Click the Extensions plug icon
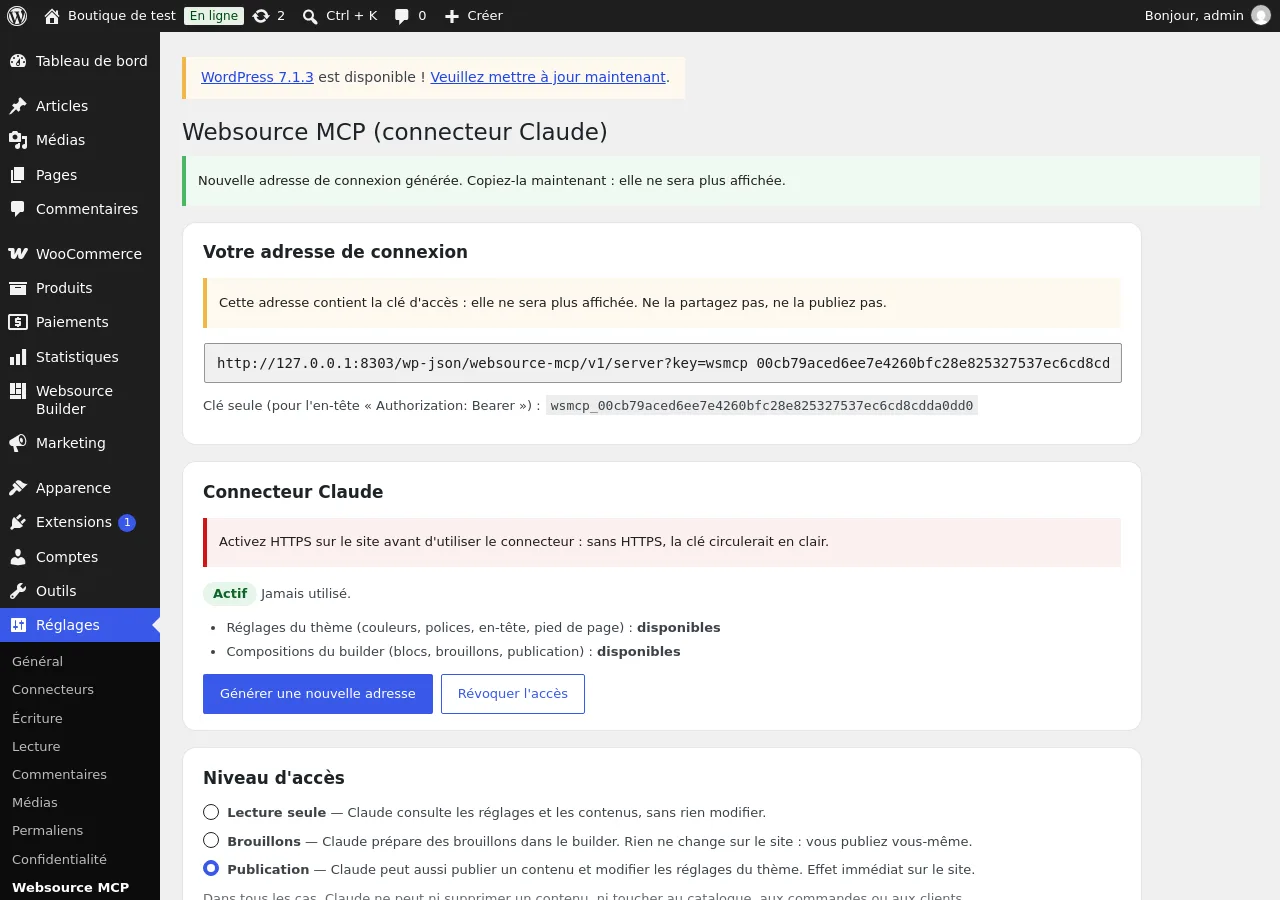The image size is (1280, 900). click(18, 522)
